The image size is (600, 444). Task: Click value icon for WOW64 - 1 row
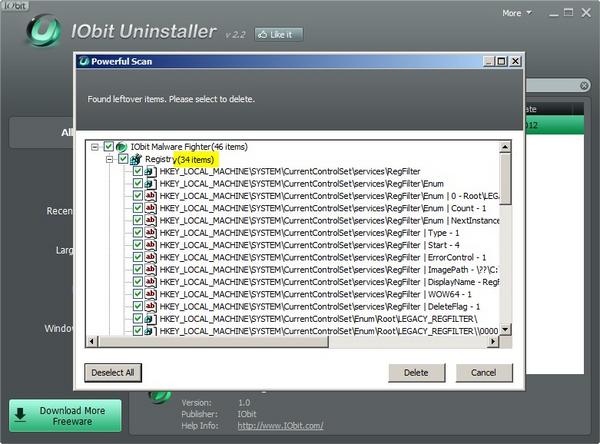pos(150,294)
